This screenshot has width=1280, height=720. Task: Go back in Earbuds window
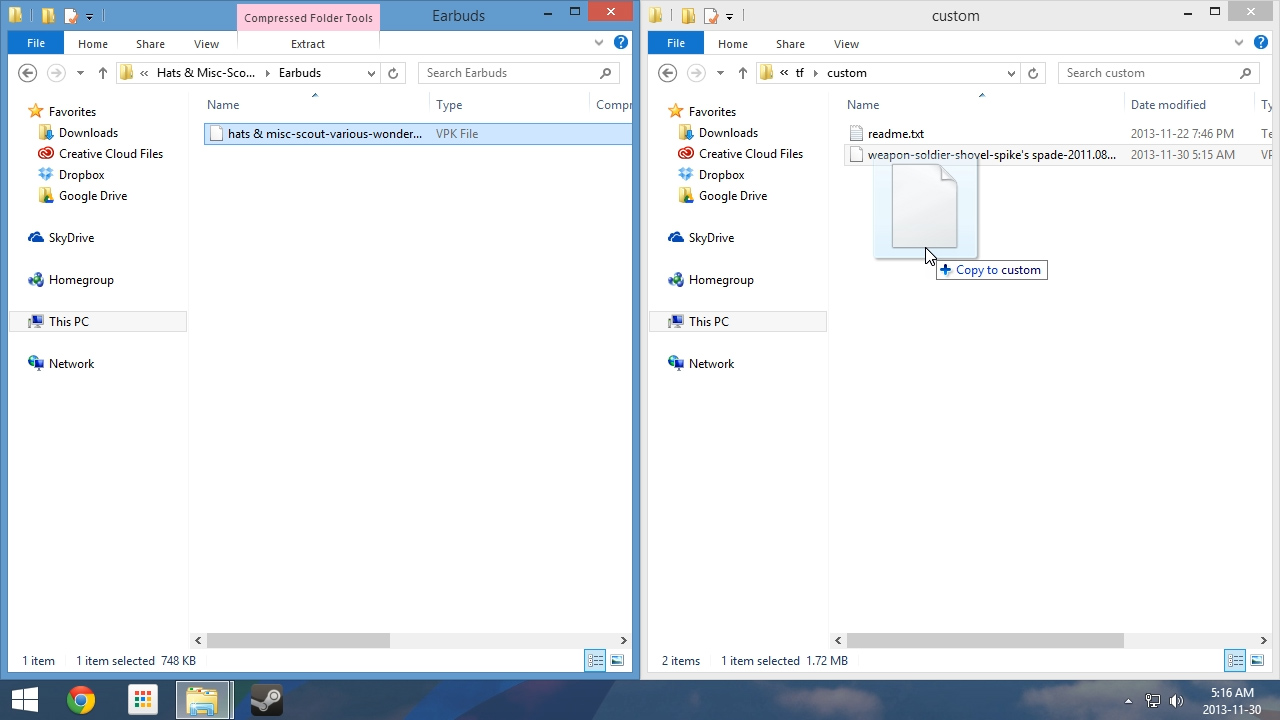[28, 73]
